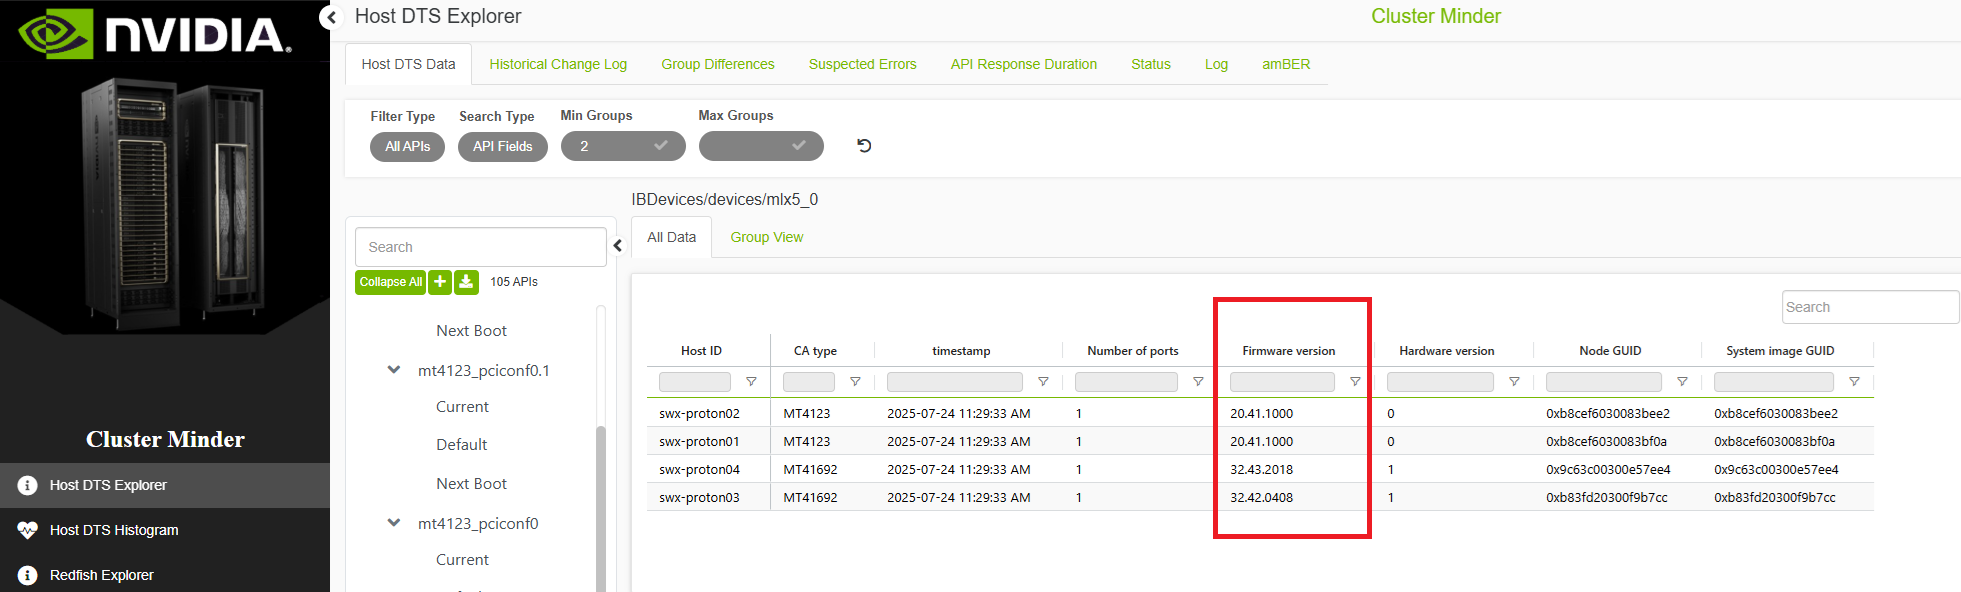
Task: Click the reset filters refresh icon
Action: coord(864,146)
